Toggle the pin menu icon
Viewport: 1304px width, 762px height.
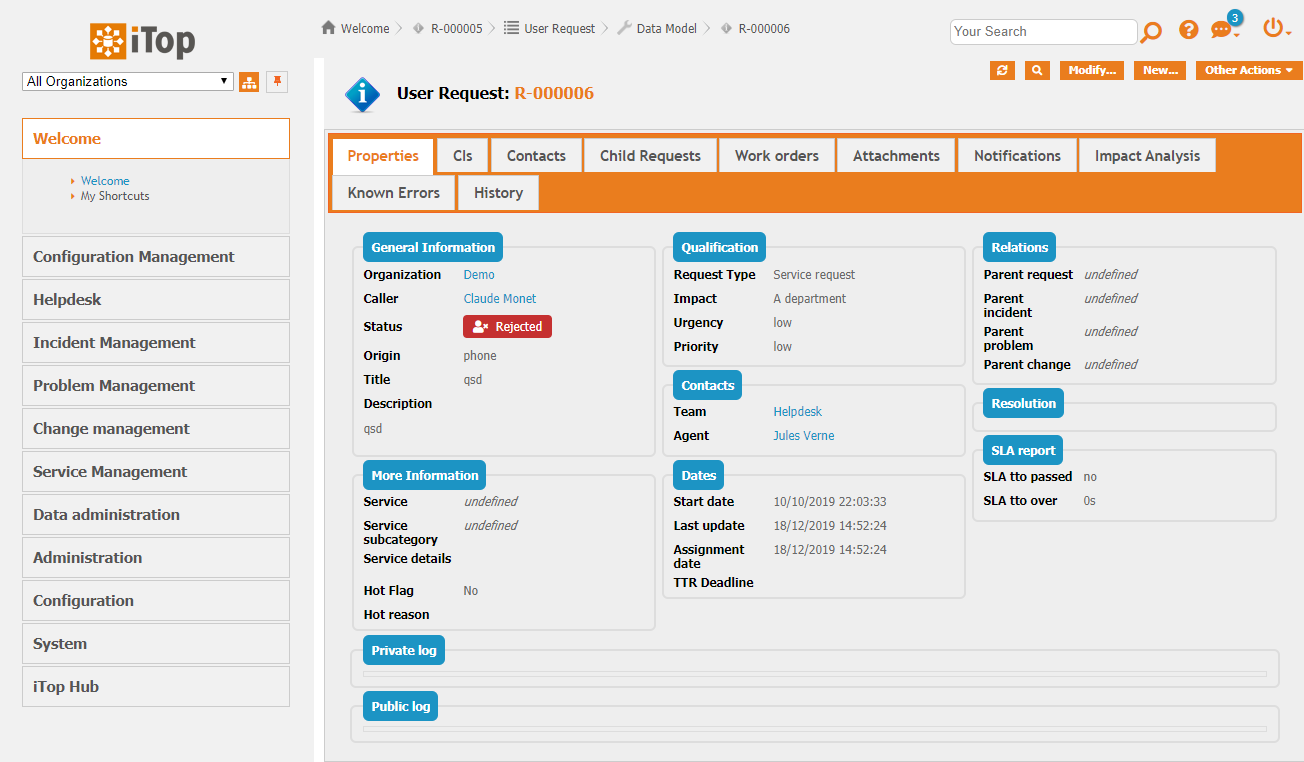pyautogui.click(x=277, y=82)
